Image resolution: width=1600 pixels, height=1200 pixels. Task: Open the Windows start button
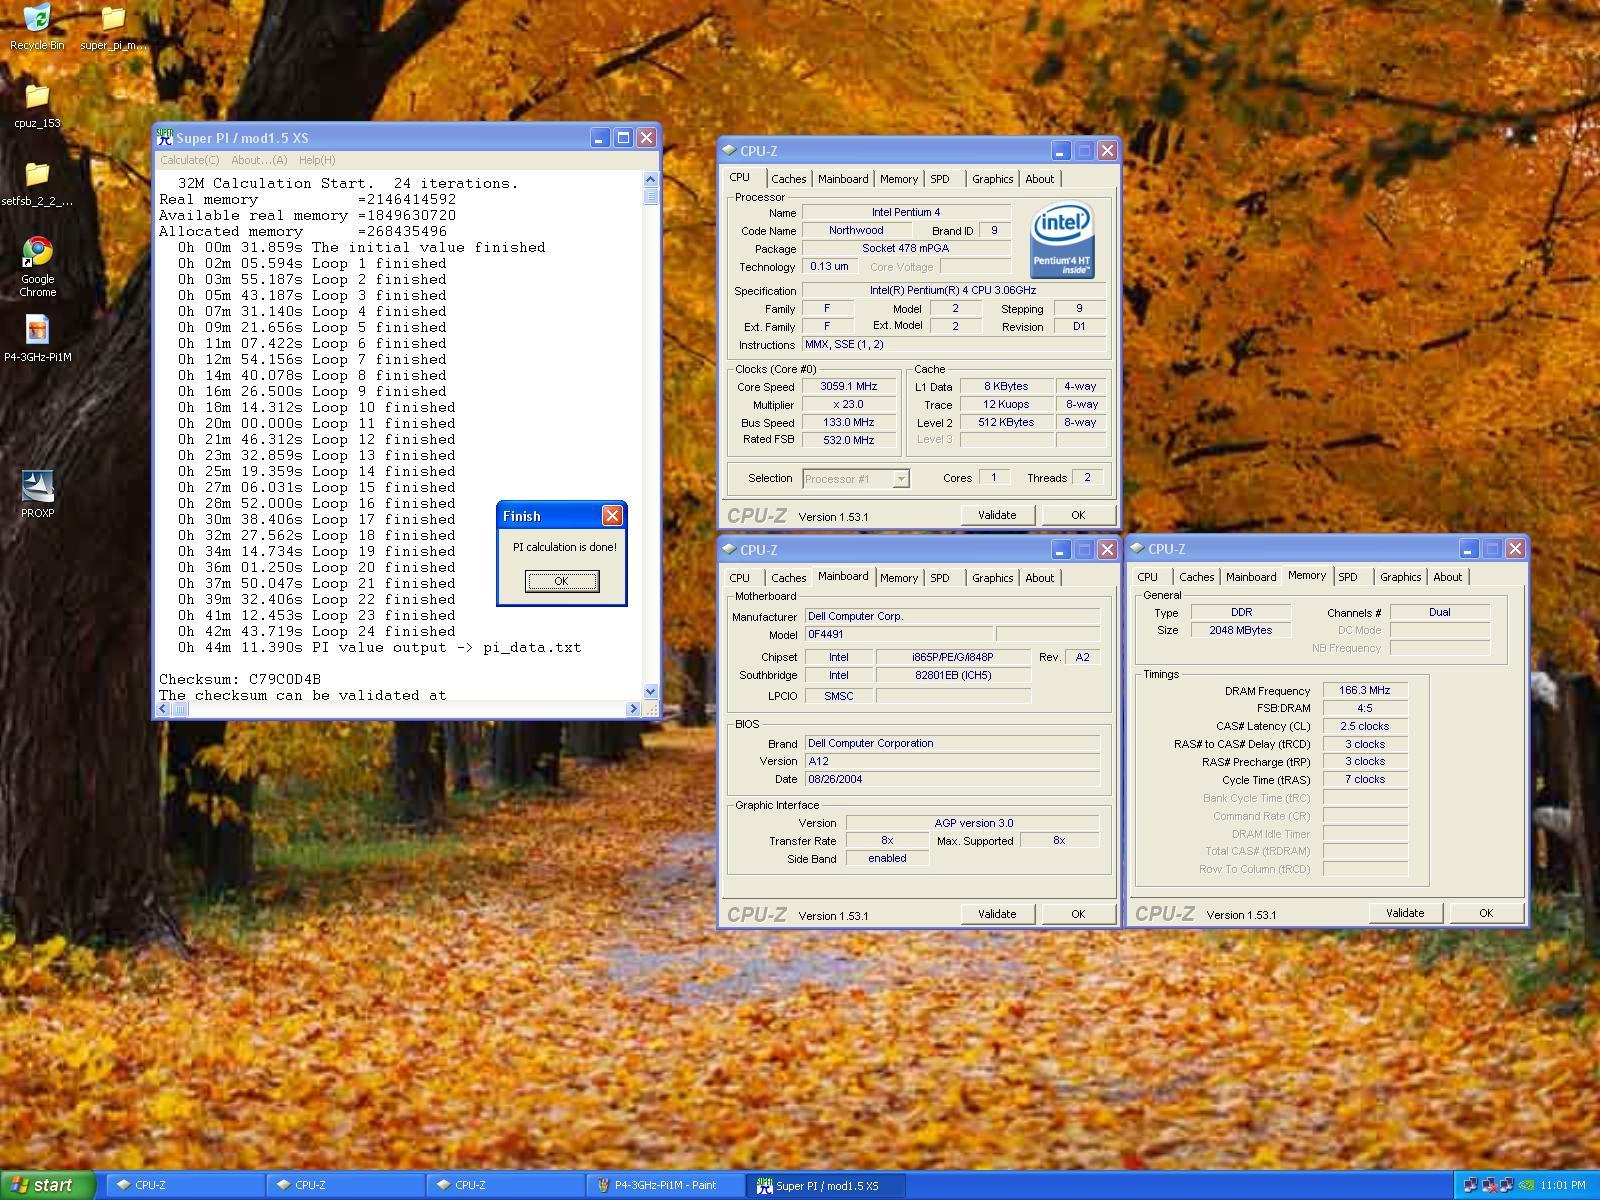point(48,1185)
